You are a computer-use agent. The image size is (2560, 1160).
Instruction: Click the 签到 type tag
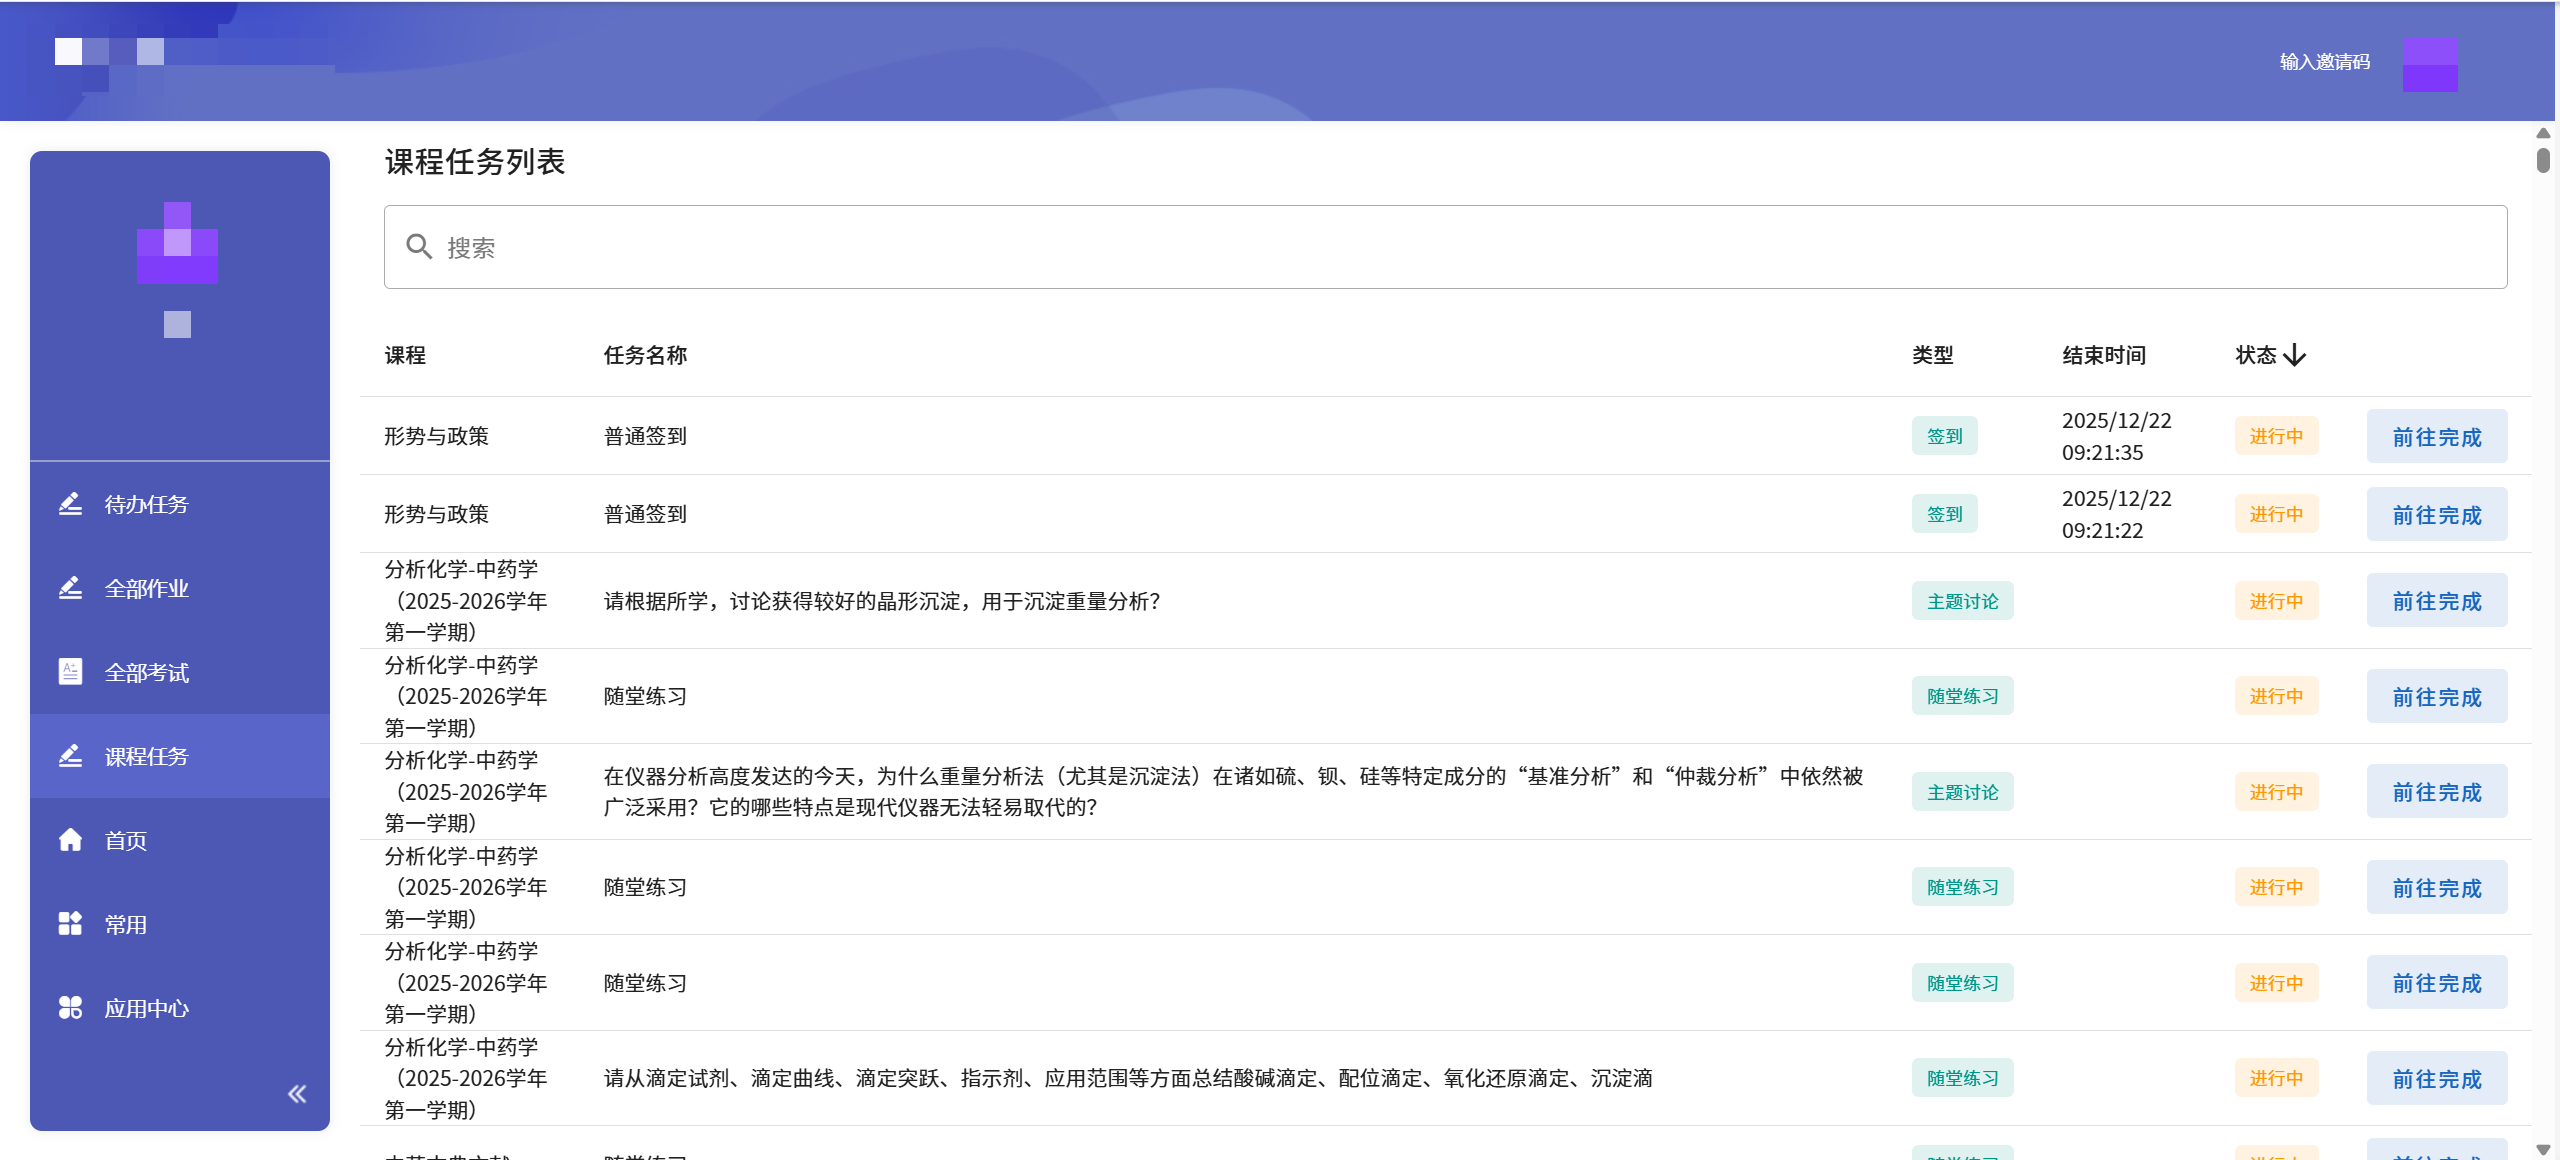click(x=1944, y=436)
